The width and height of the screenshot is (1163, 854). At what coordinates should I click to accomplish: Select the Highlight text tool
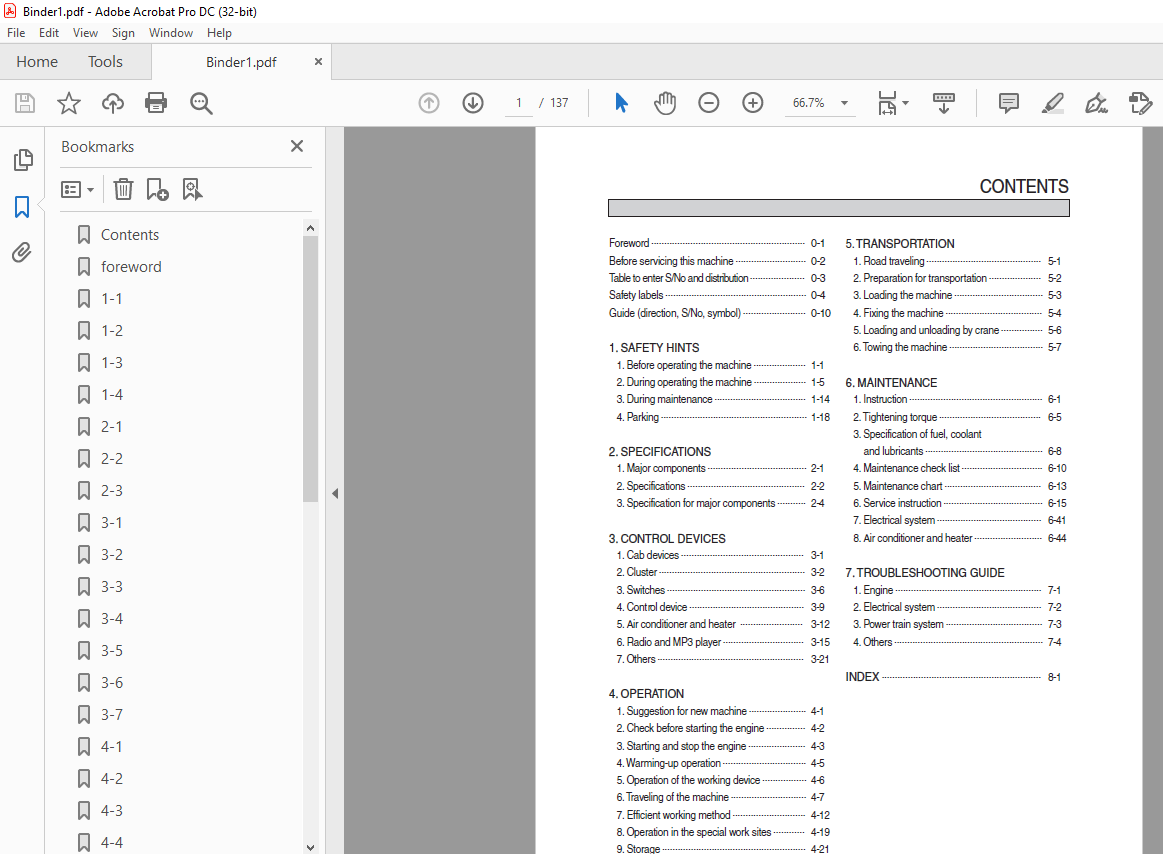(1052, 103)
